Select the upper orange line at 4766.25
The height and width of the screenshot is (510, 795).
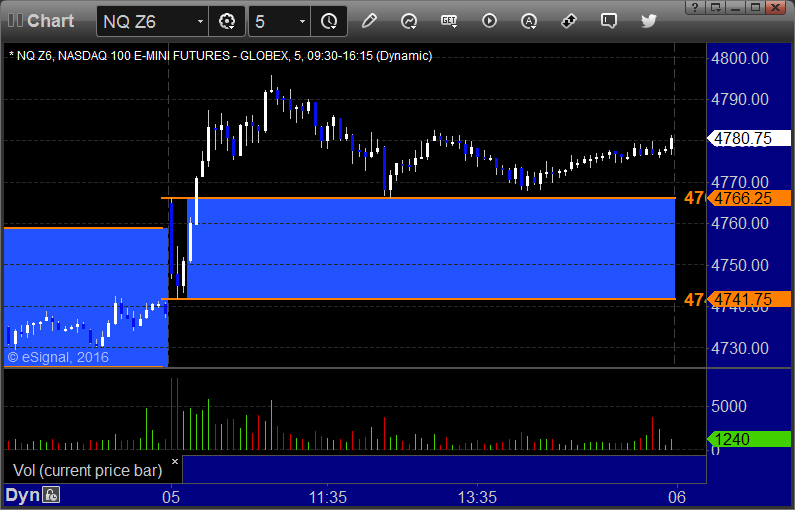click(418, 198)
